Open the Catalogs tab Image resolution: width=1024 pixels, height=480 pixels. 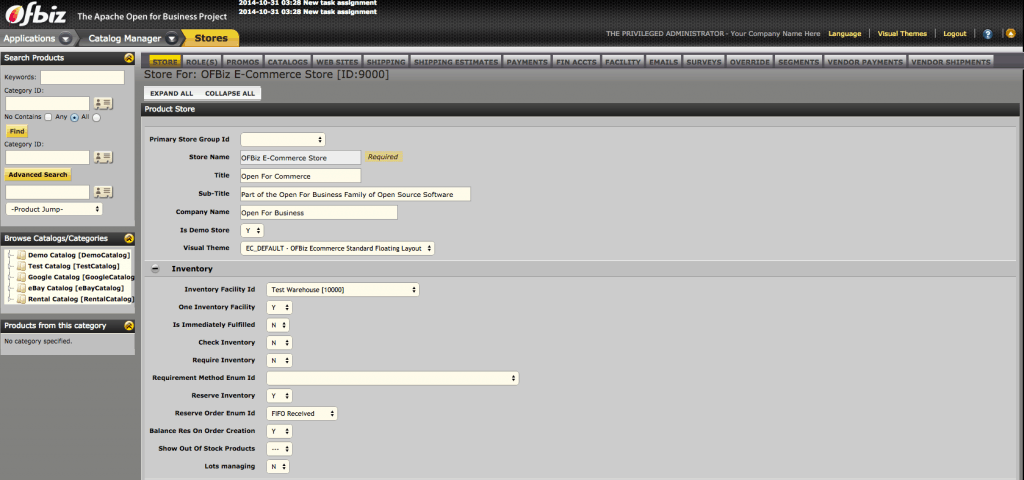point(287,62)
